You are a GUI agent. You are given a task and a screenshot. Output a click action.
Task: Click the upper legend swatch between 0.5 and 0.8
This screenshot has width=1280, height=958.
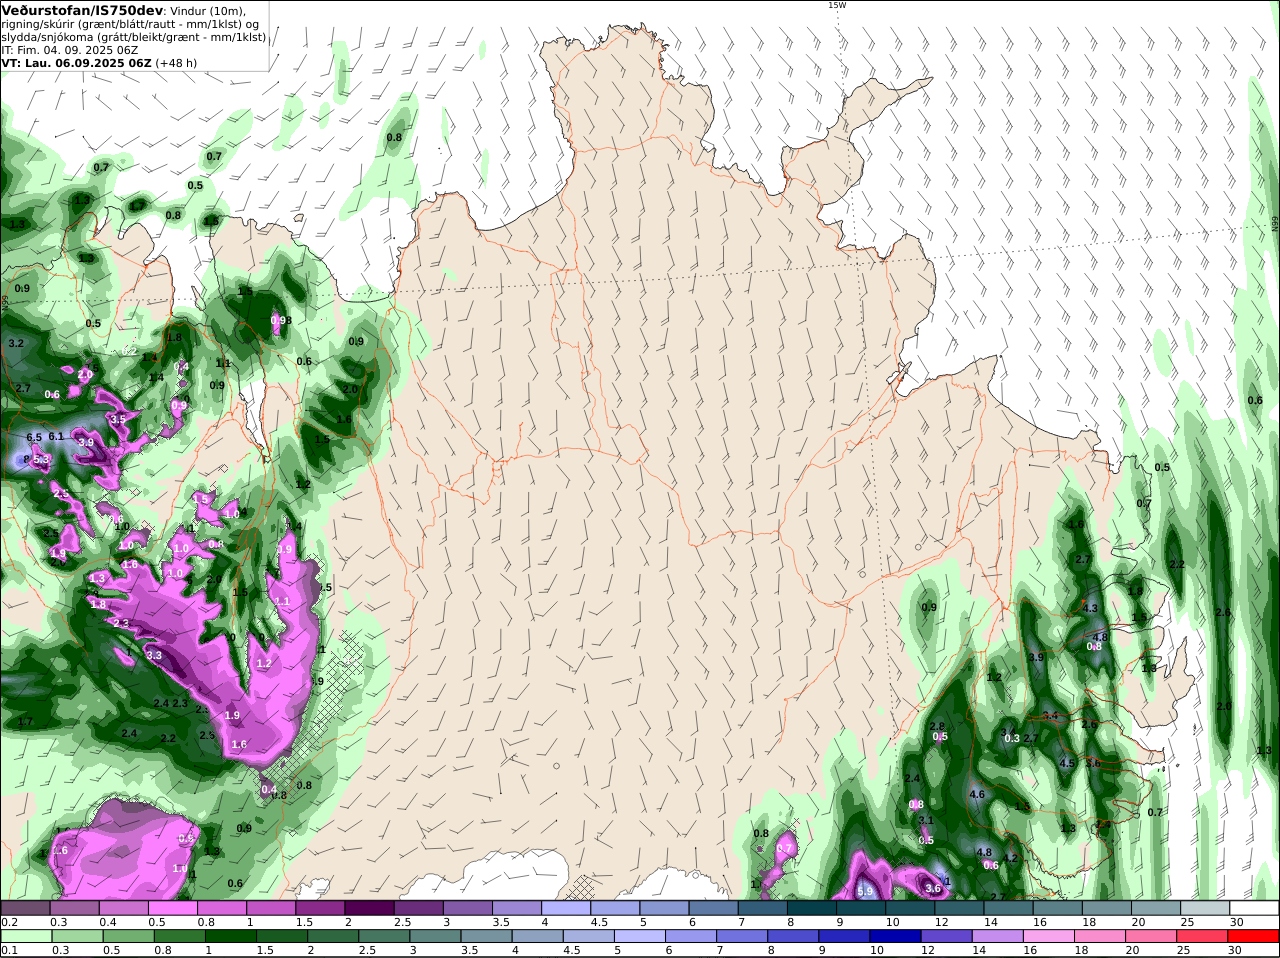pyautogui.click(x=172, y=908)
